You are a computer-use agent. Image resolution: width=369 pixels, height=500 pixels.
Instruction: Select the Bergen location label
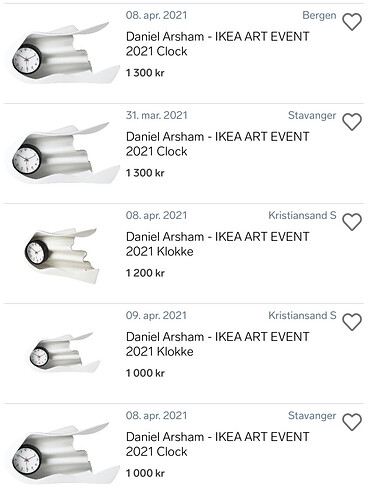[x=319, y=15]
